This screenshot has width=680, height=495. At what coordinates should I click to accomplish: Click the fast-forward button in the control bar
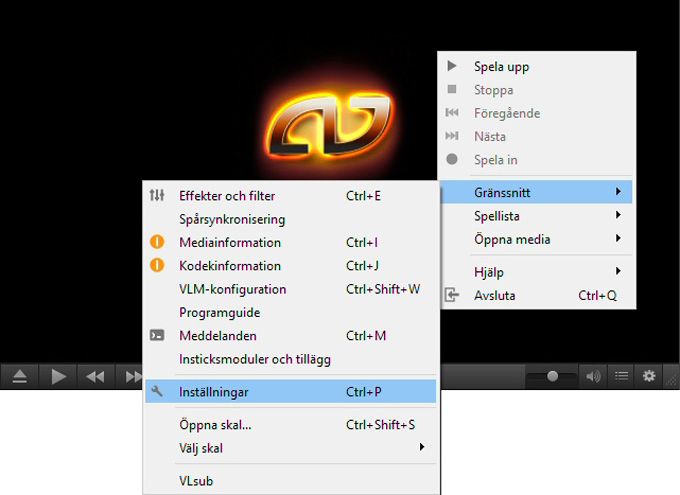coord(133,376)
